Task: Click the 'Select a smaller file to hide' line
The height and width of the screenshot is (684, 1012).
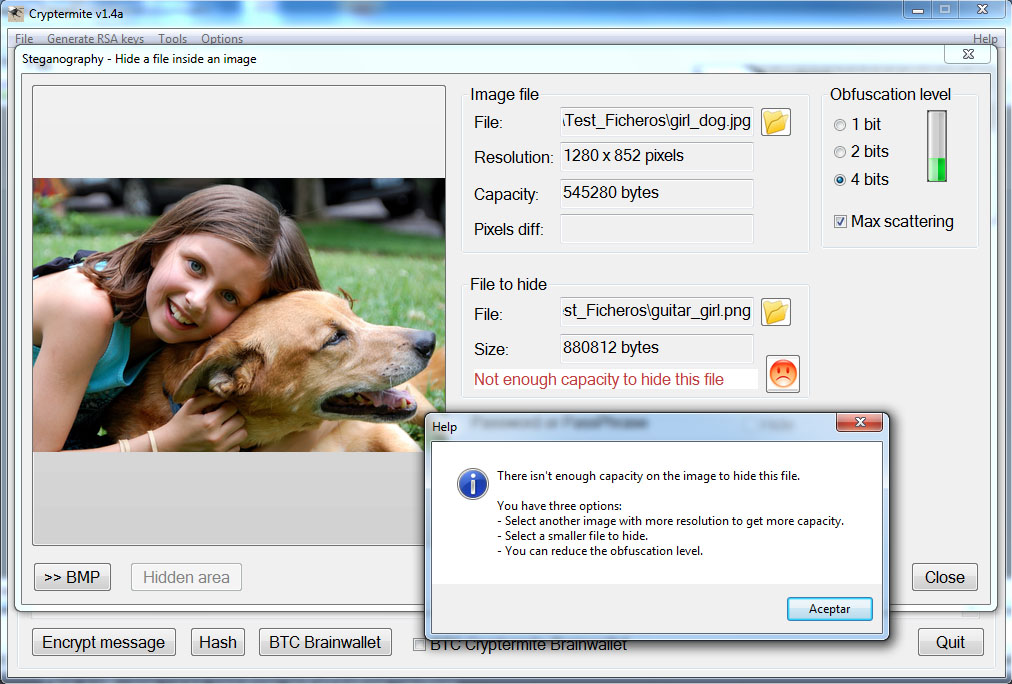Action: (572, 536)
